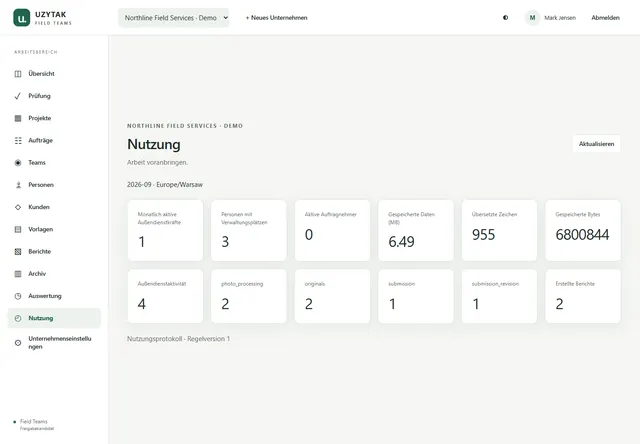This screenshot has width=640, height=444.
Task: Click the Erstellte Berichte card
Action: (x=583, y=296)
